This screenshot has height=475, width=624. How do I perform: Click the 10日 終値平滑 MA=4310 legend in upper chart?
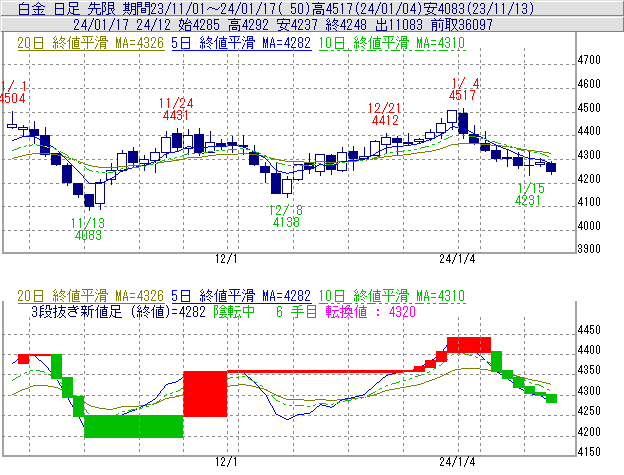(x=392, y=43)
